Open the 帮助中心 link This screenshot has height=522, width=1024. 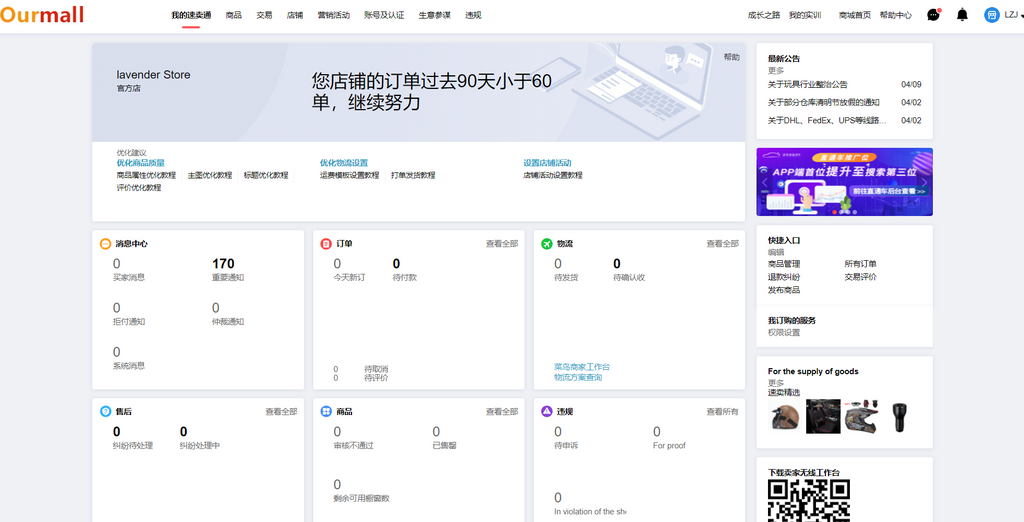coord(895,15)
